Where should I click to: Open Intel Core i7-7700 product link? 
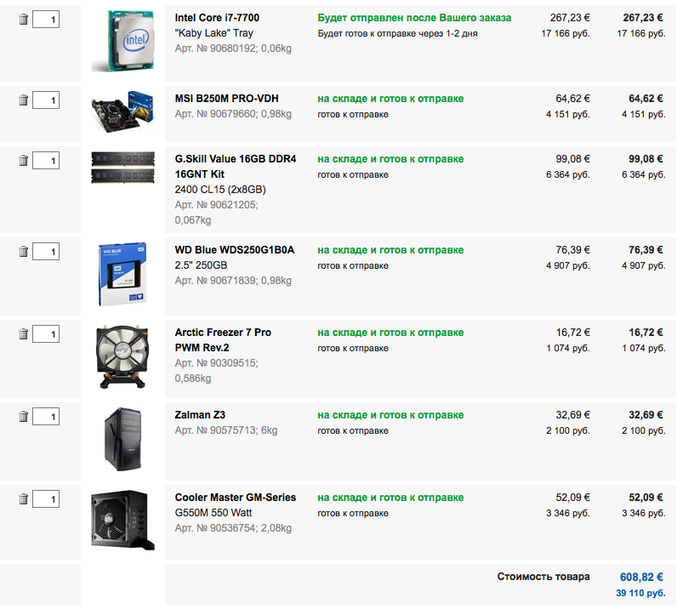tap(217, 18)
